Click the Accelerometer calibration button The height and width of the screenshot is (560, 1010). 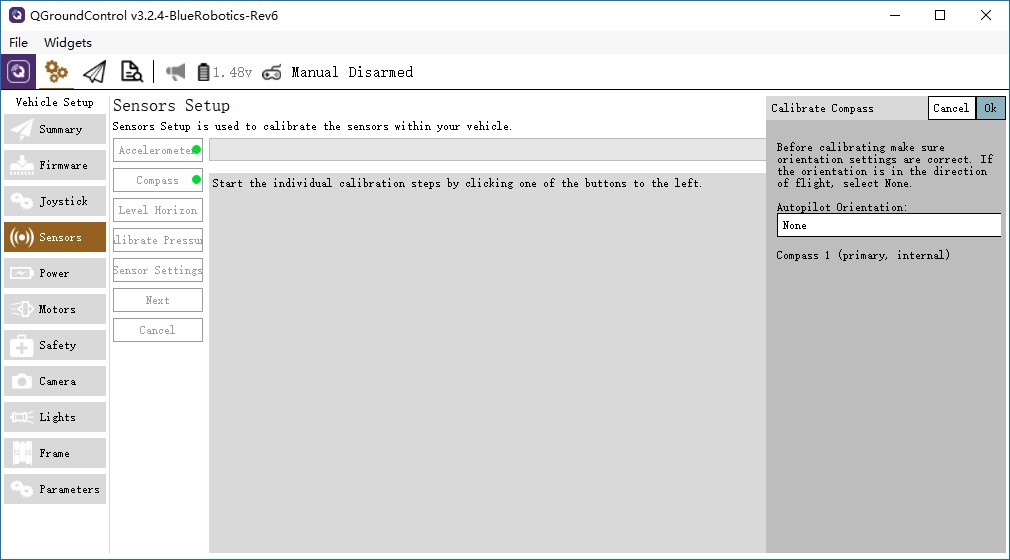click(157, 150)
